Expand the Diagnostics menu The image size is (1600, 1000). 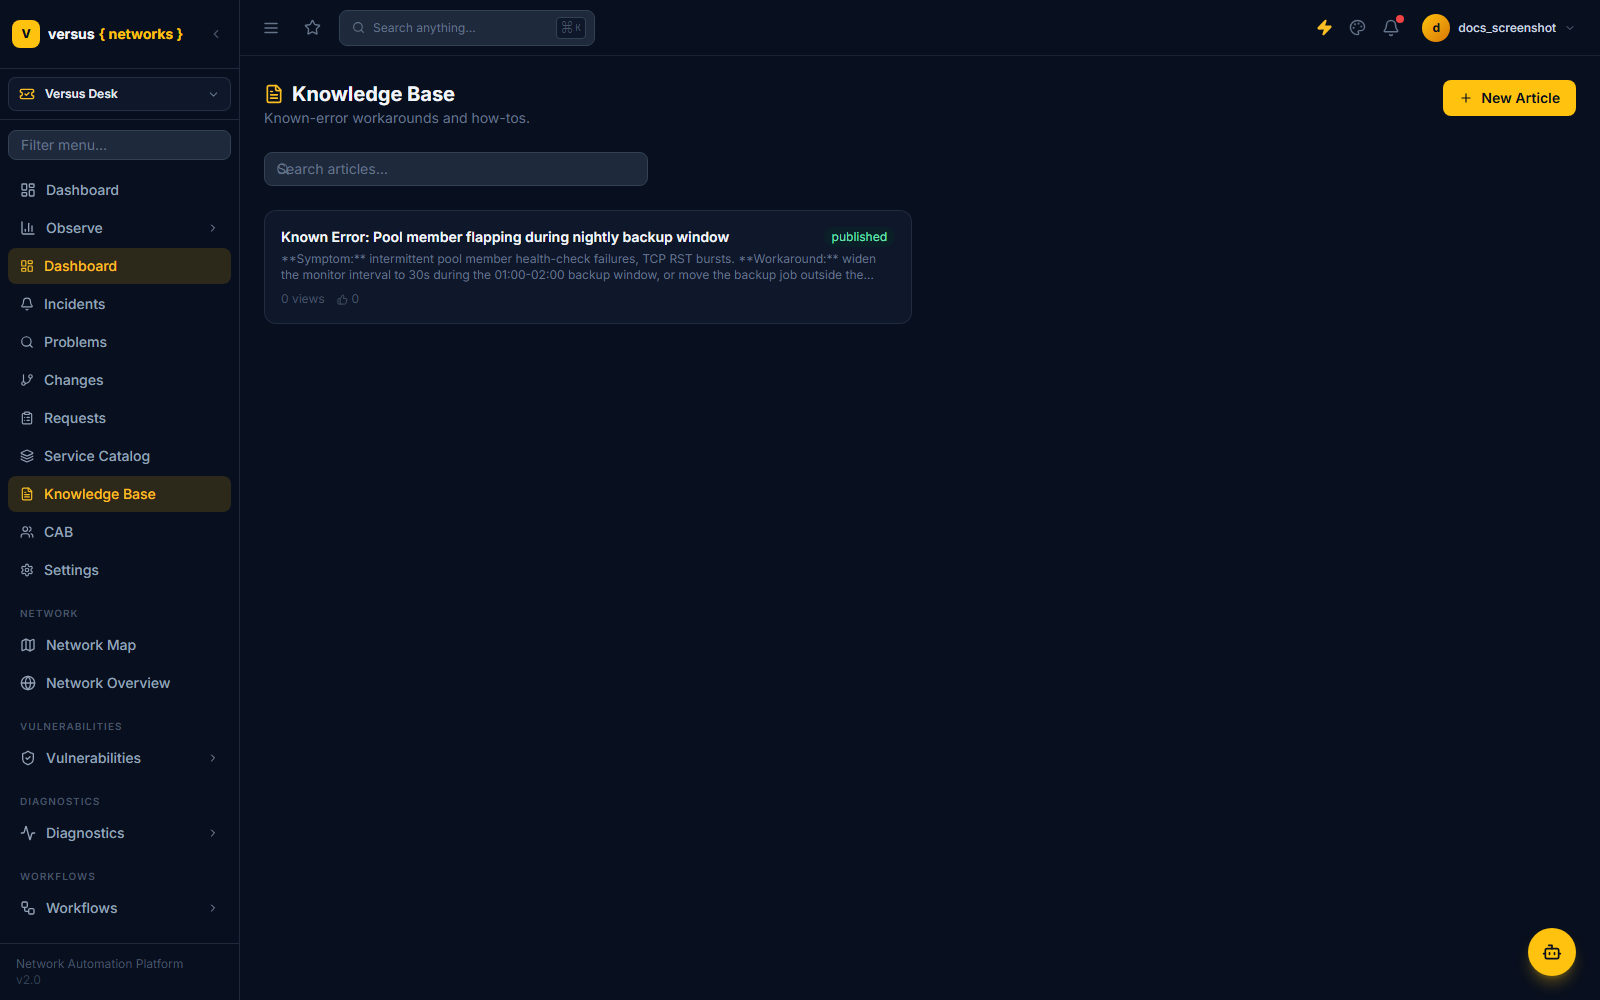point(119,833)
